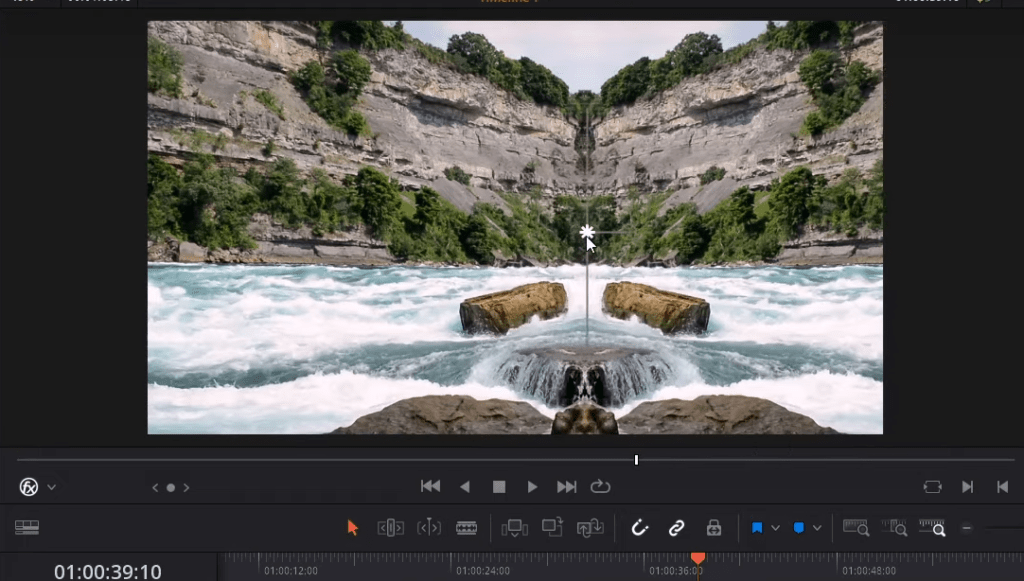Click the Detail Zoom icon

tap(894, 527)
